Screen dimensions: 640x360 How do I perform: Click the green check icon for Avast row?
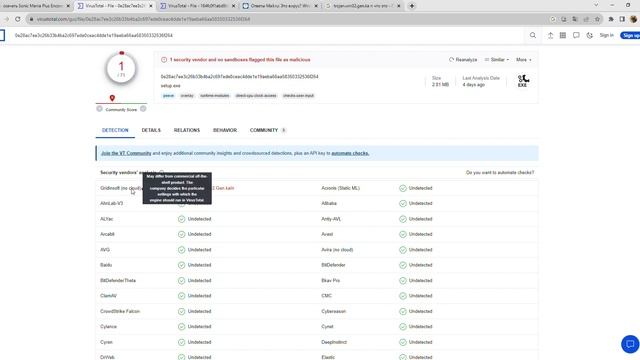coord(403,234)
